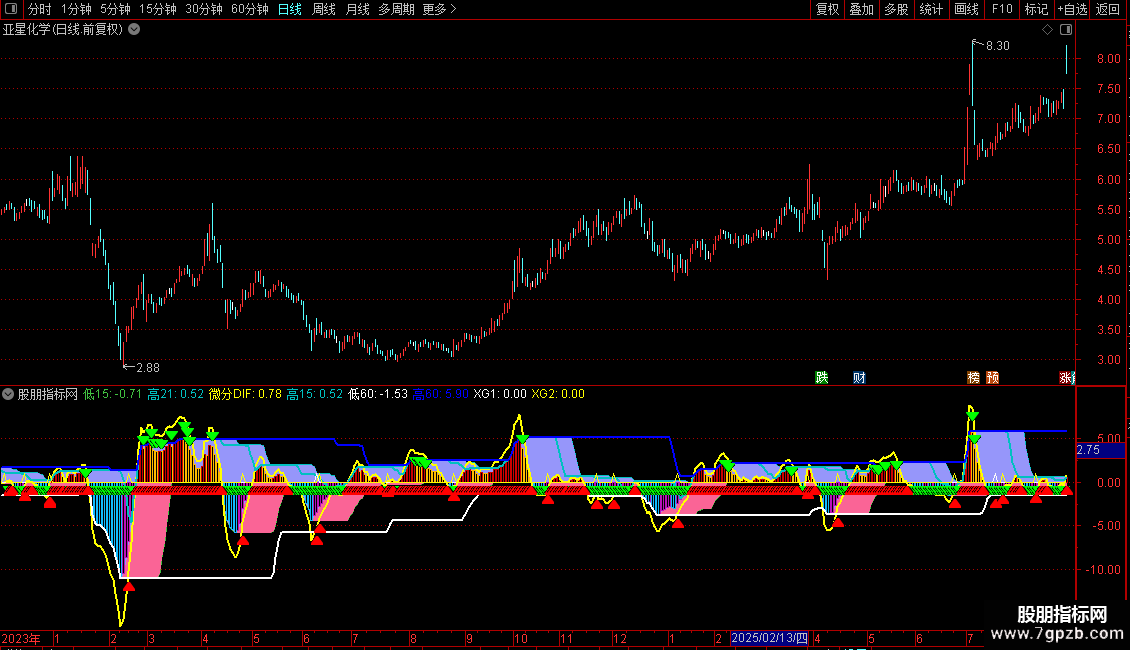Click the panel layout icon at top-left
Viewport: 1130px width, 650px height.
click(11, 9)
